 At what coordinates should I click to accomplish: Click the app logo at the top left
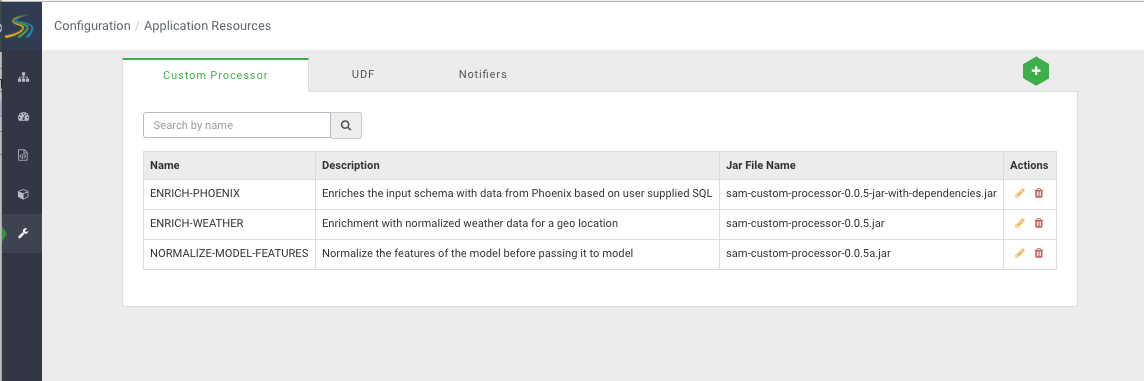(x=20, y=26)
